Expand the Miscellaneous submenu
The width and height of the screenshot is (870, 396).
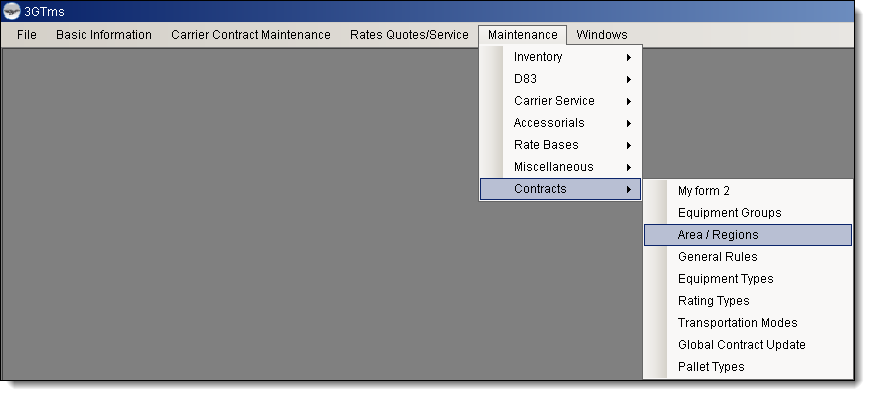click(560, 167)
